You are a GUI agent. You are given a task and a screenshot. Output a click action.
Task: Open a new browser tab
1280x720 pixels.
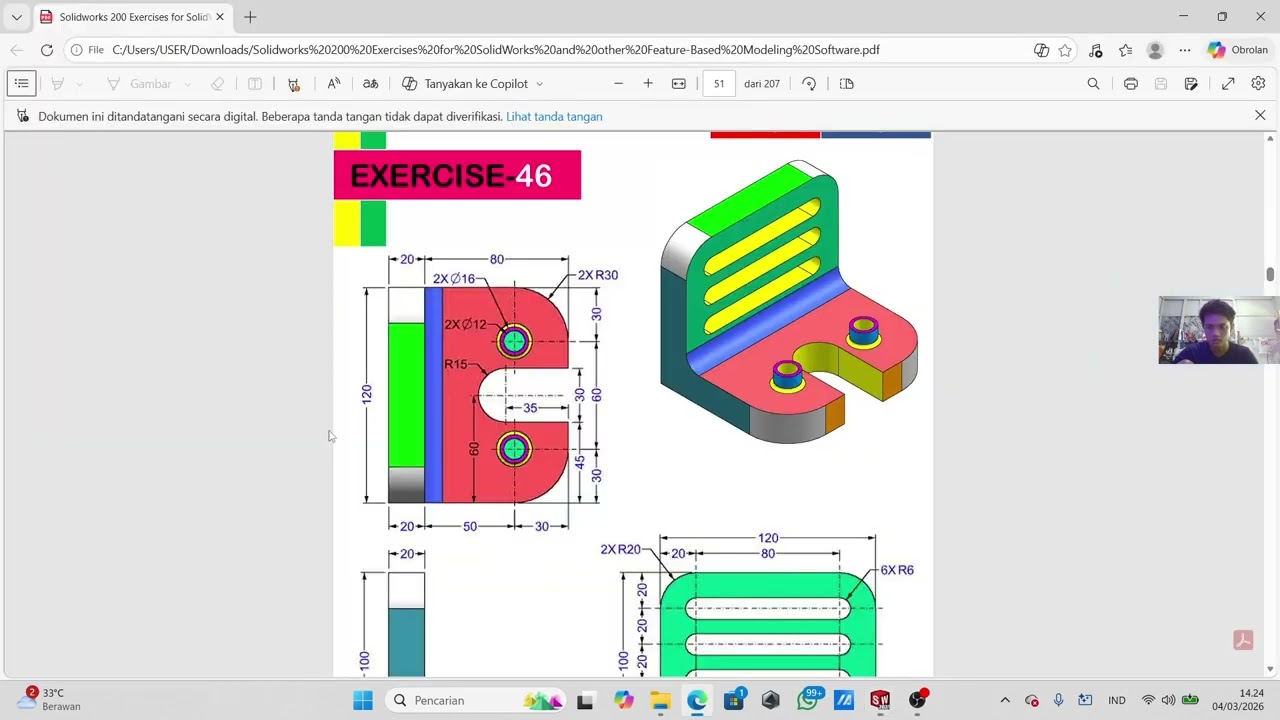tap(250, 17)
